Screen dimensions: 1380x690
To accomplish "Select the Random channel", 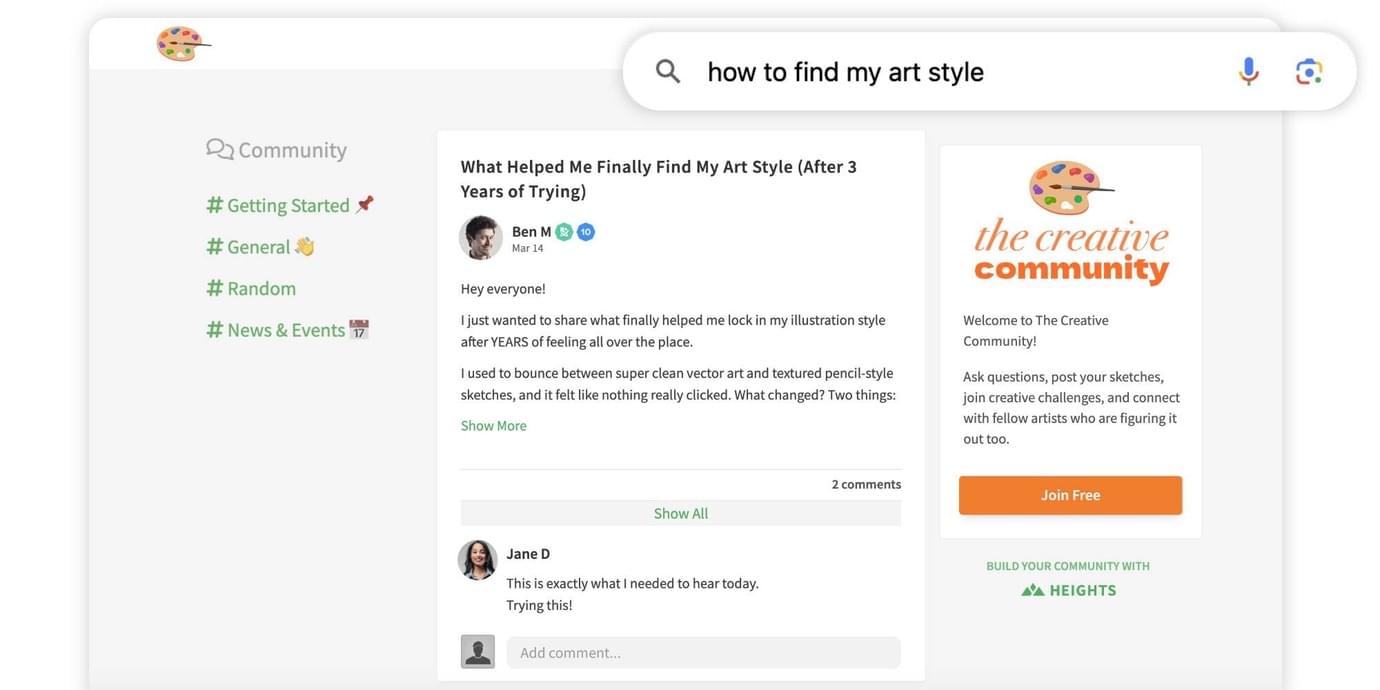I will 261,289.
